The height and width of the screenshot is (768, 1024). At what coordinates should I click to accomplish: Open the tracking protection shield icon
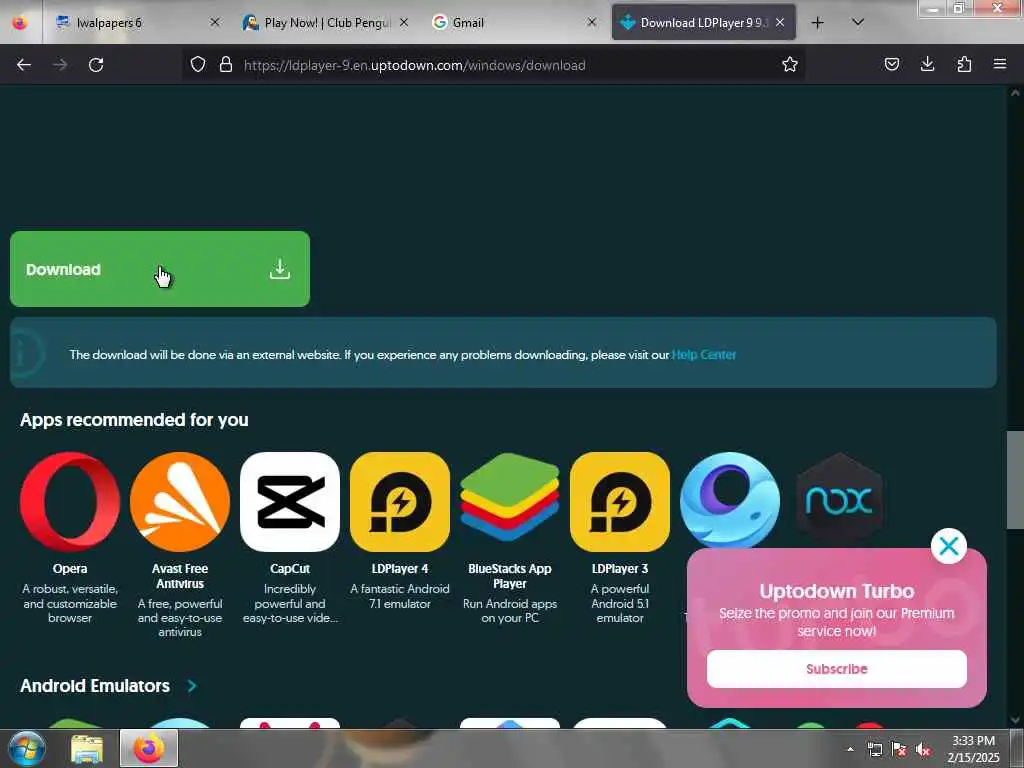tap(198, 65)
